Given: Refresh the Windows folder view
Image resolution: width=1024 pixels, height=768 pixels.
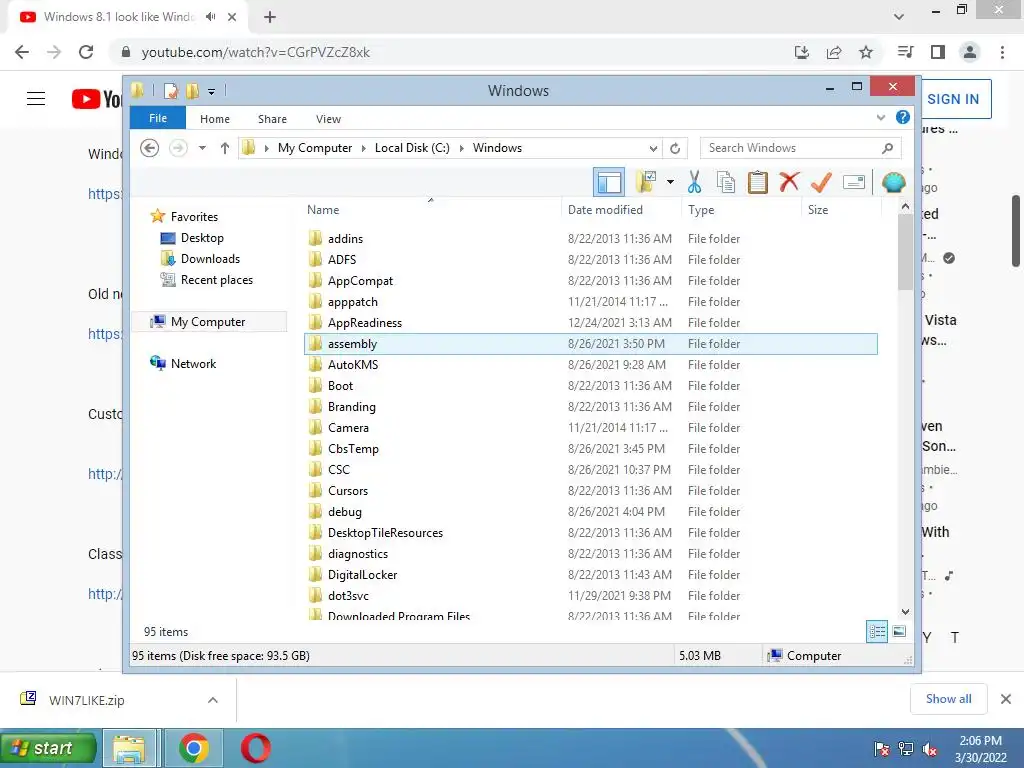Looking at the screenshot, I should 675,148.
